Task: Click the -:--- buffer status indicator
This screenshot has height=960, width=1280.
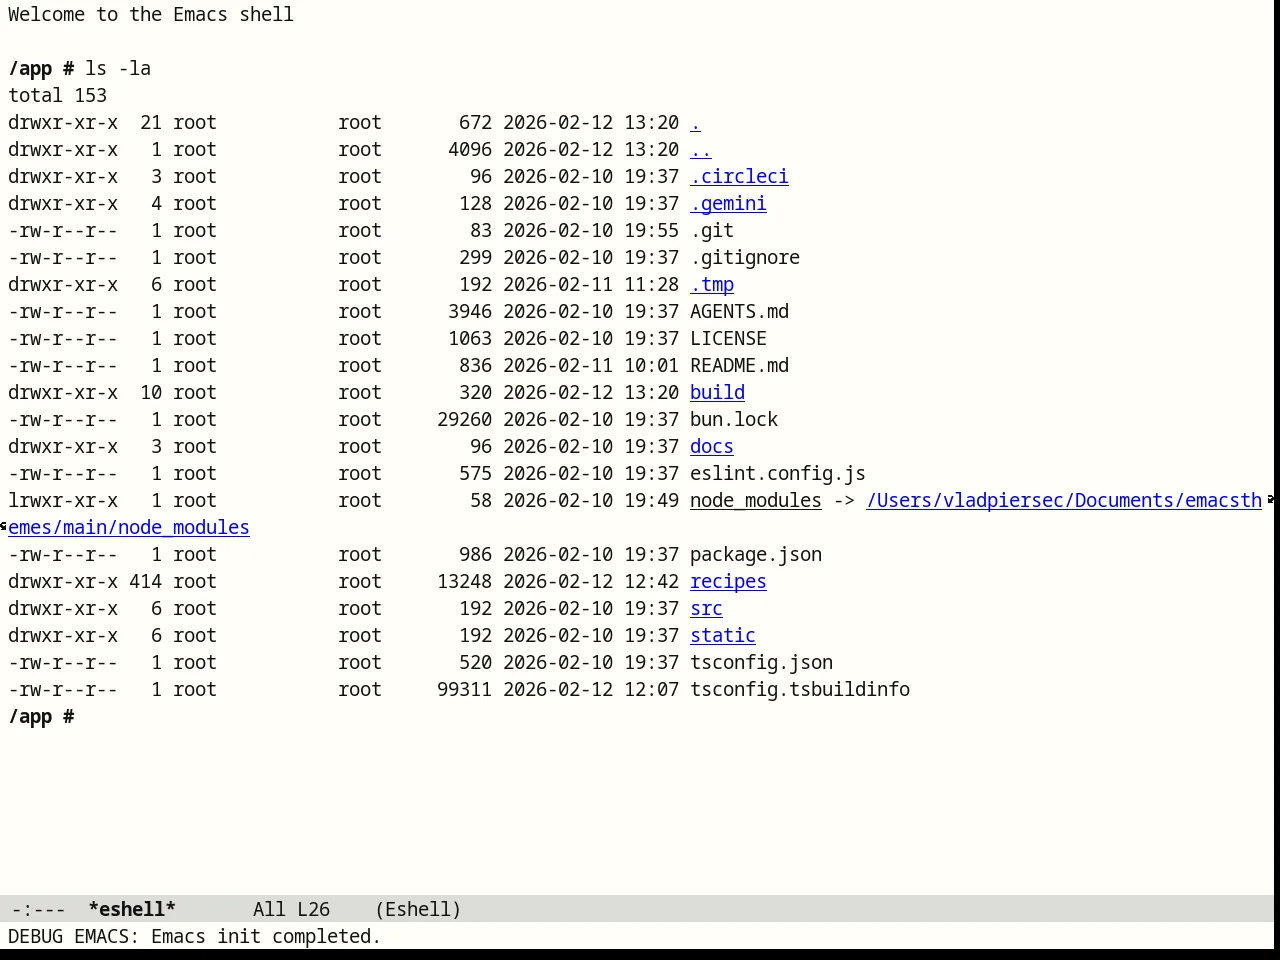Action: click(39, 909)
